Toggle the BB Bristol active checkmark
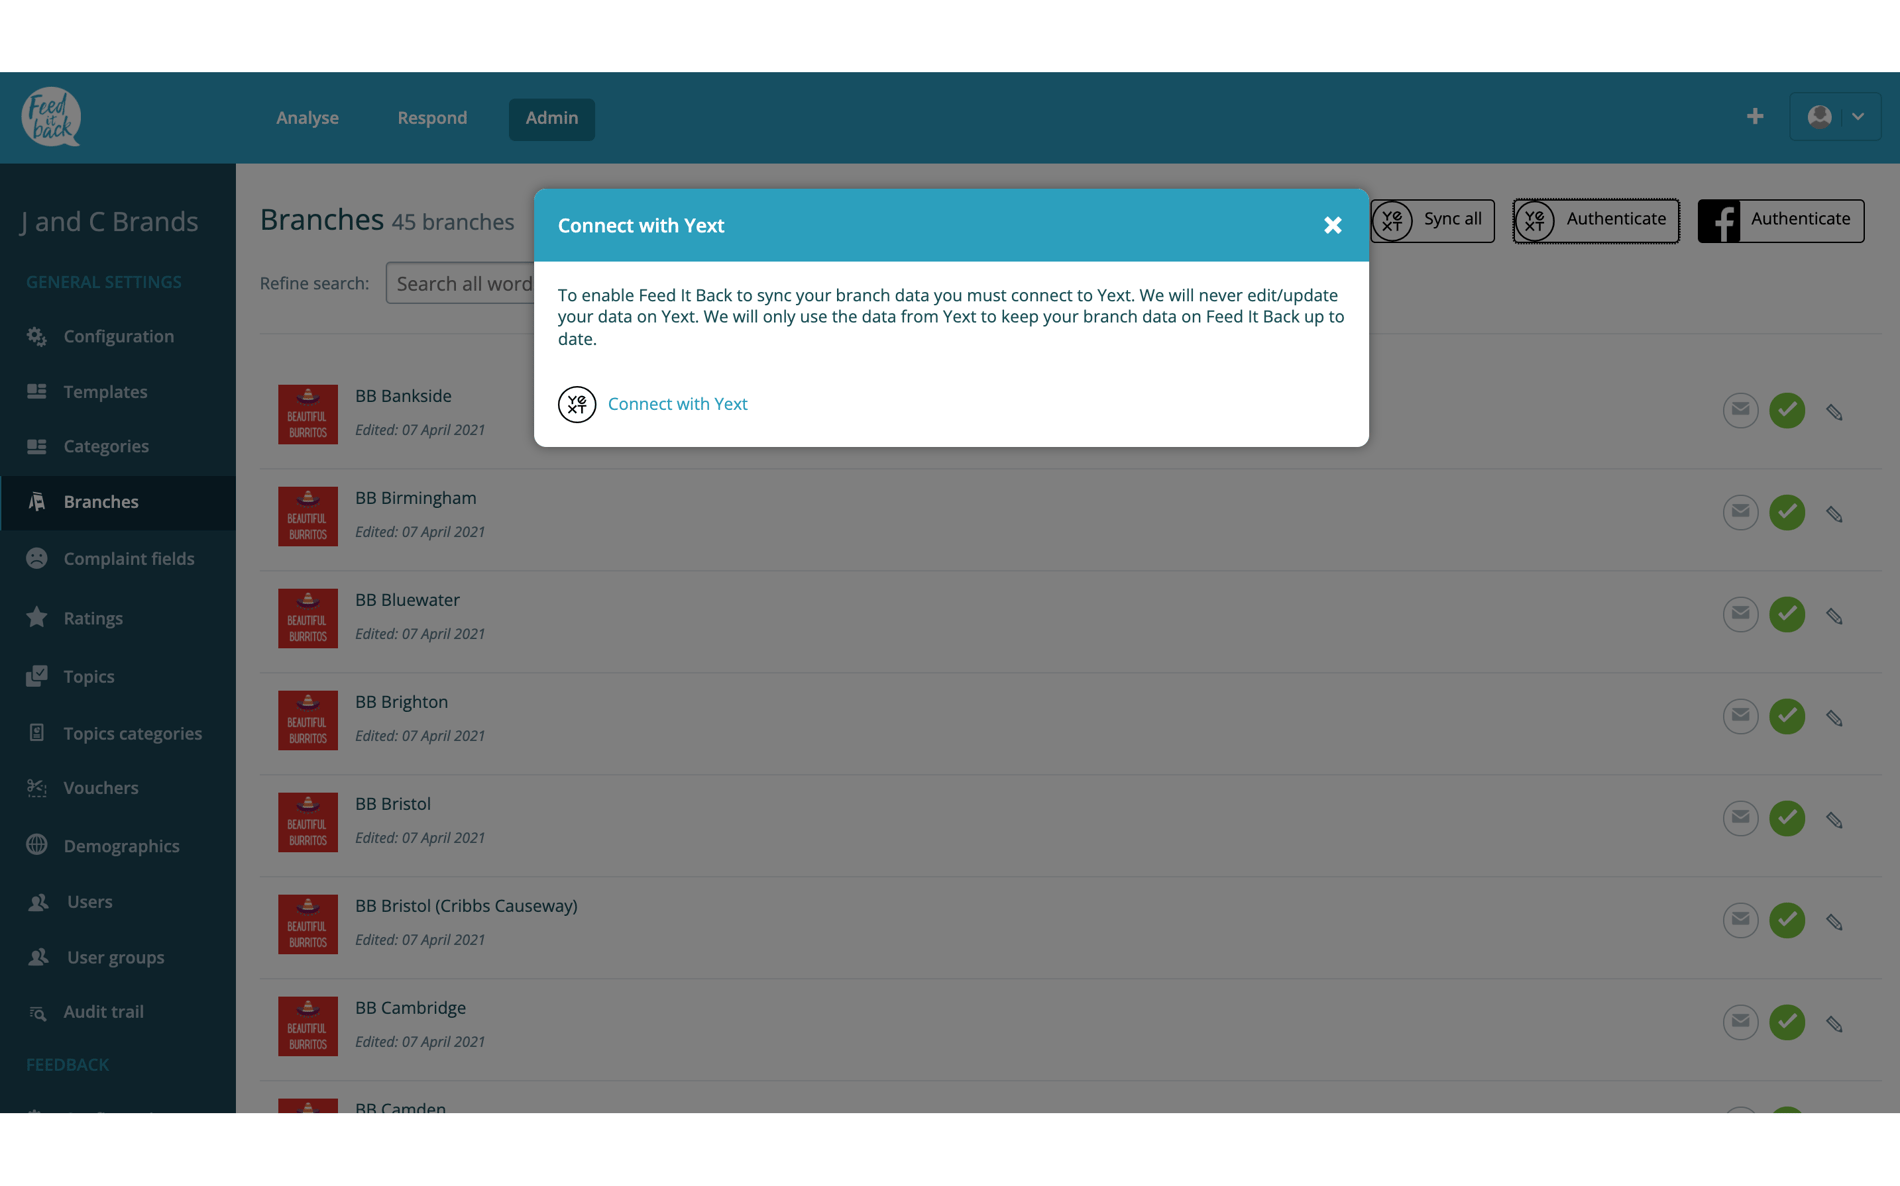This screenshot has height=1186, width=1900. (1787, 818)
